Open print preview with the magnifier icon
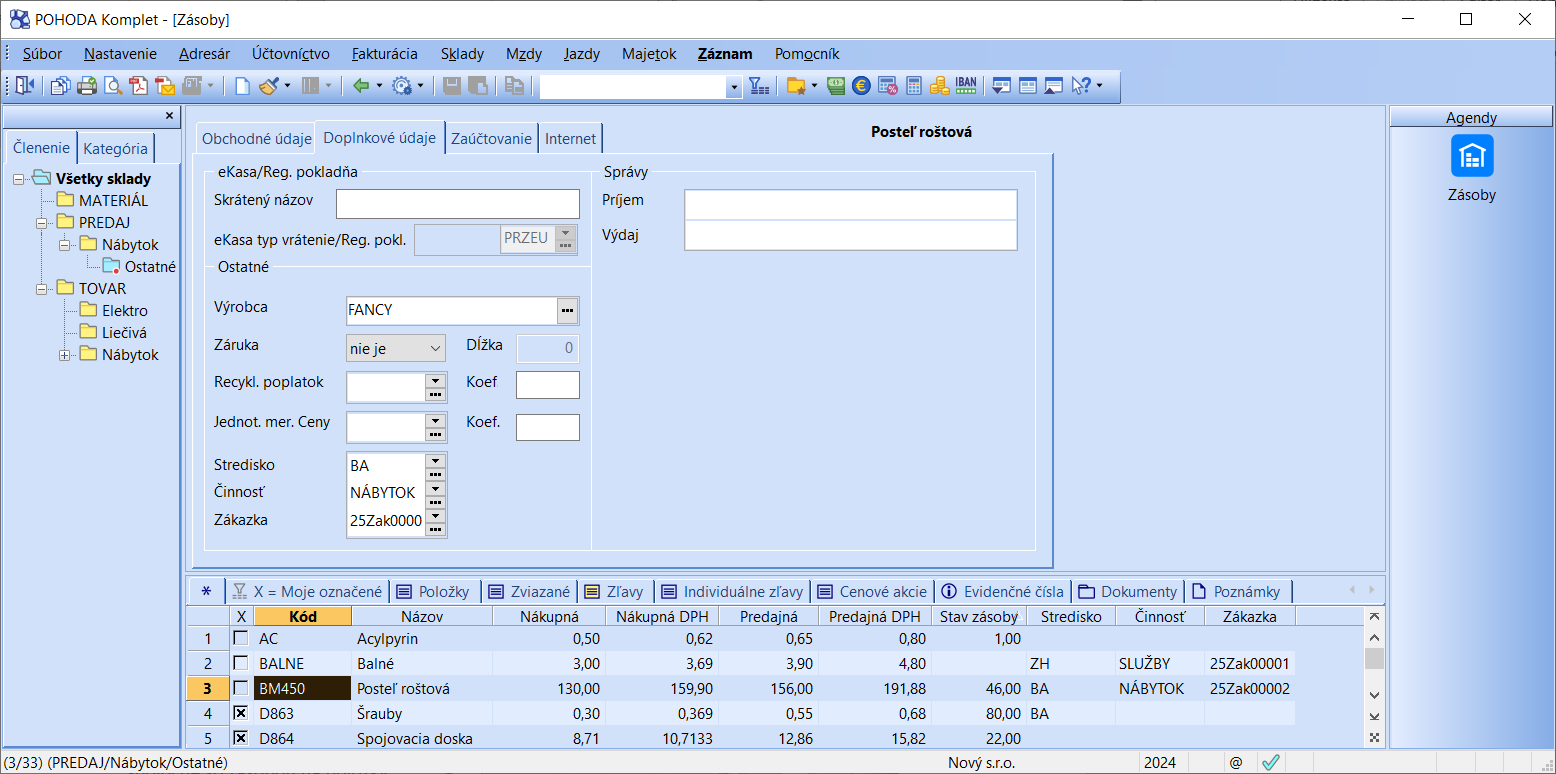This screenshot has height=774, width=1556. click(x=113, y=86)
